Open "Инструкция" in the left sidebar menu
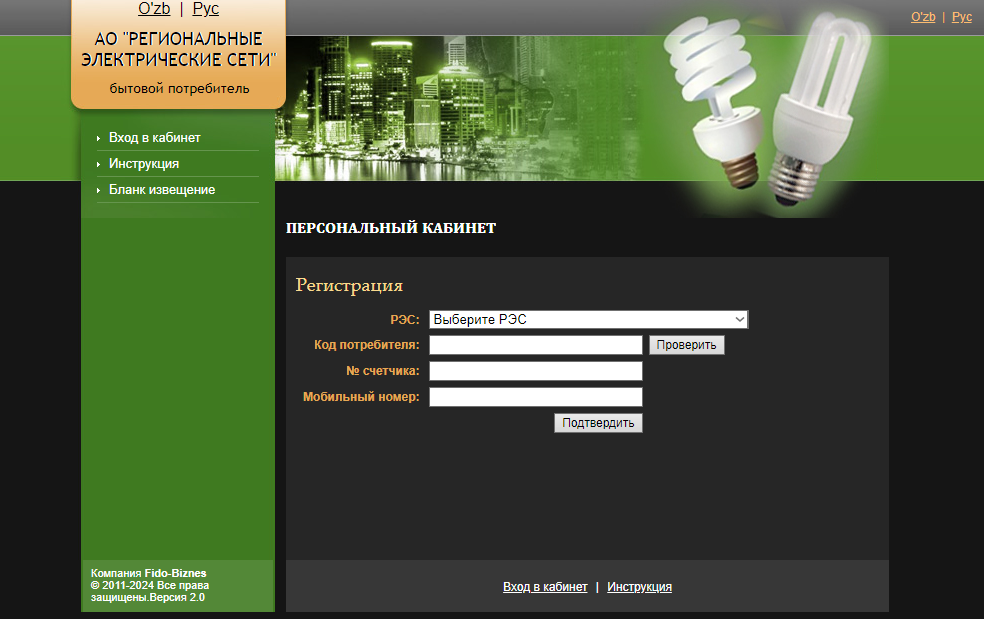 (144, 164)
